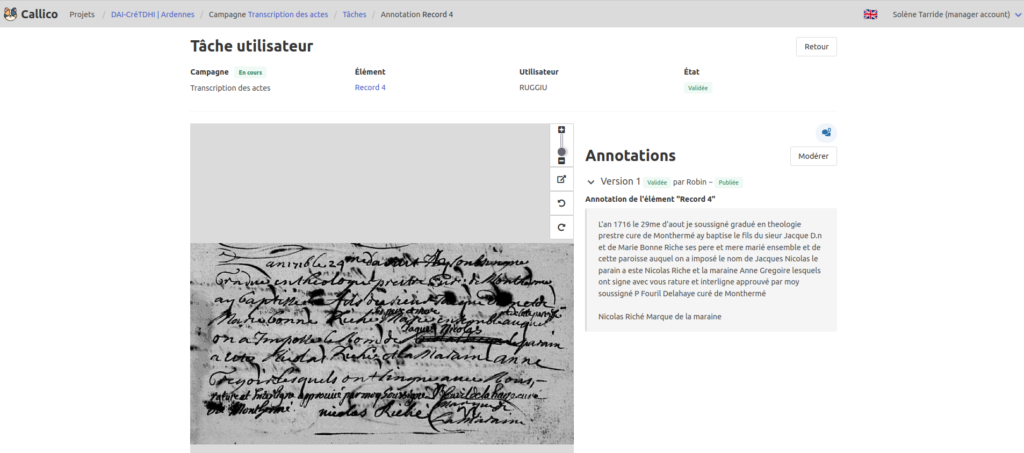This screenshot has width=1024, height=453.
Task: Open image in new window icon
Action: pos(561,180)
